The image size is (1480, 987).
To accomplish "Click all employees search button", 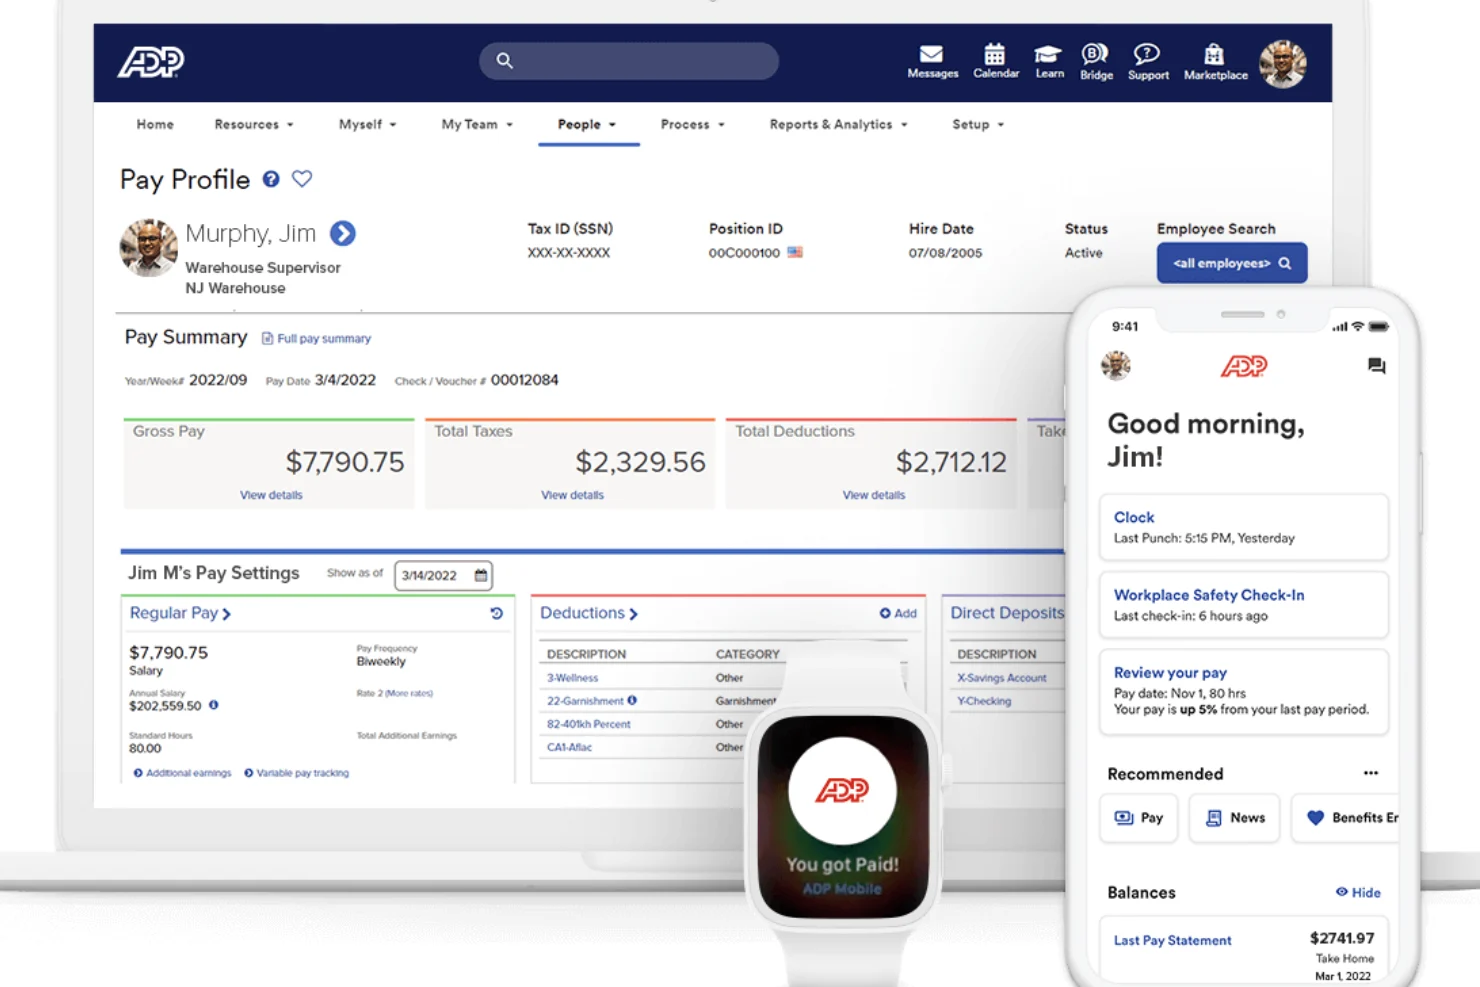I will point(1232,263).
